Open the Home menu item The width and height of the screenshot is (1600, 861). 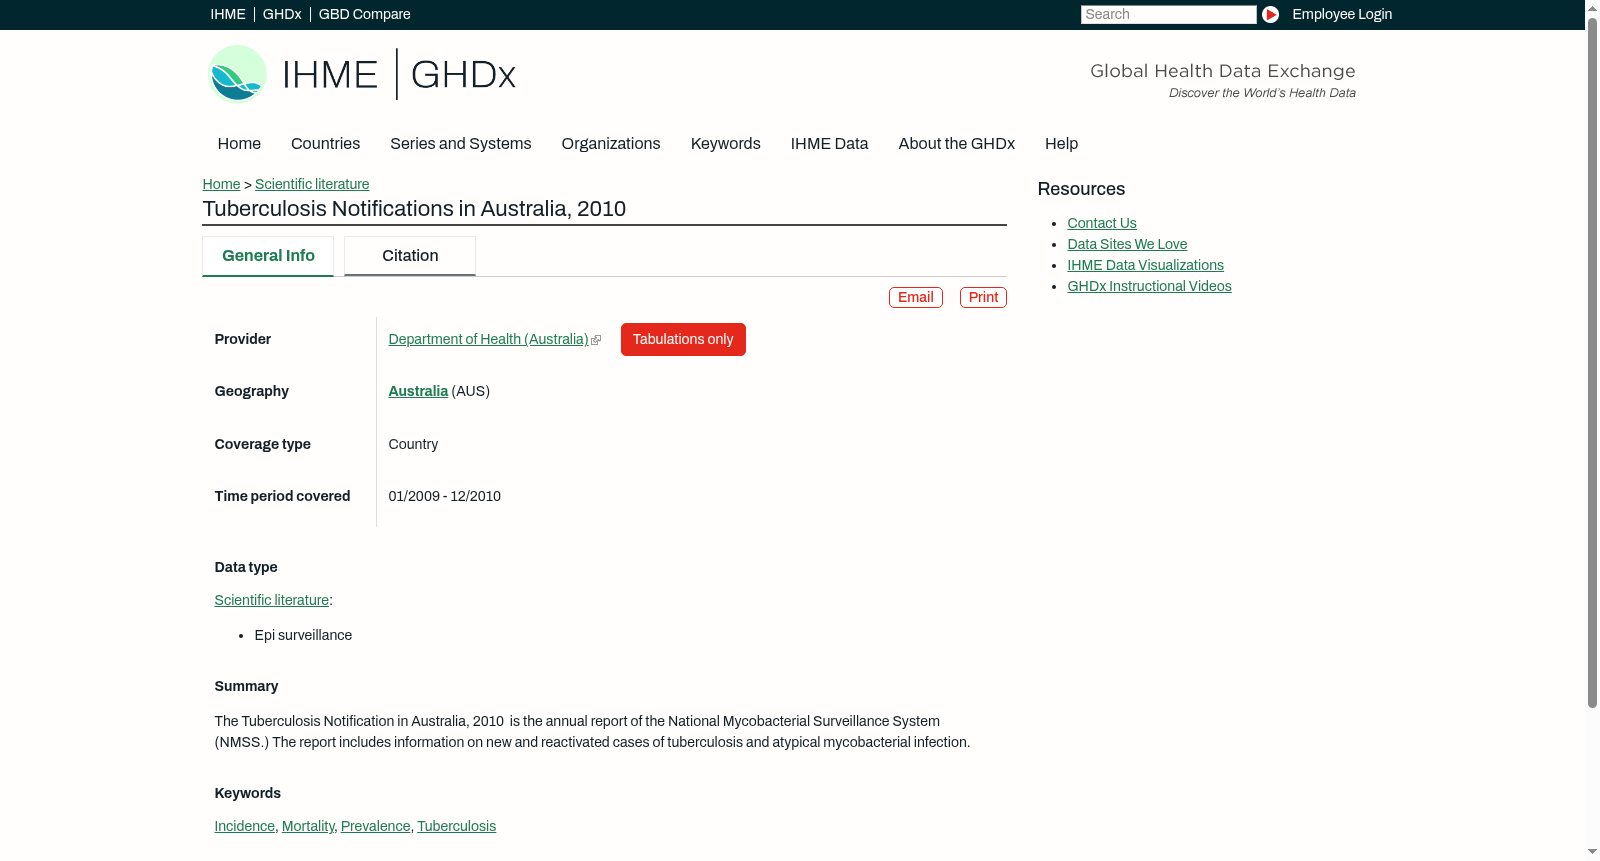pos(239,143)
